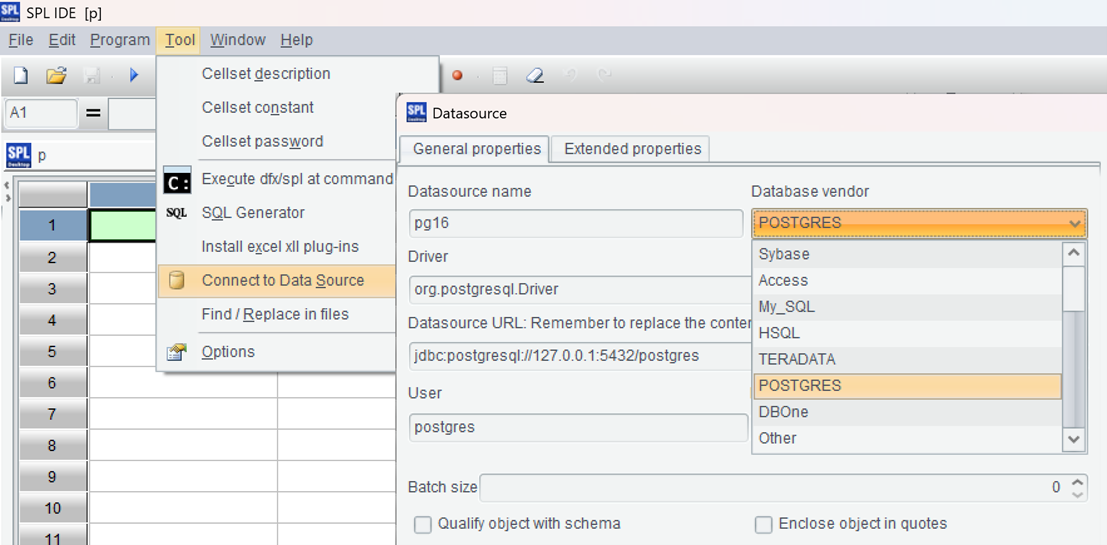The width and height of the screenshot is (1107, 545).
Task: Open the SQL Generator menu entry
Action: coord(253,213)
